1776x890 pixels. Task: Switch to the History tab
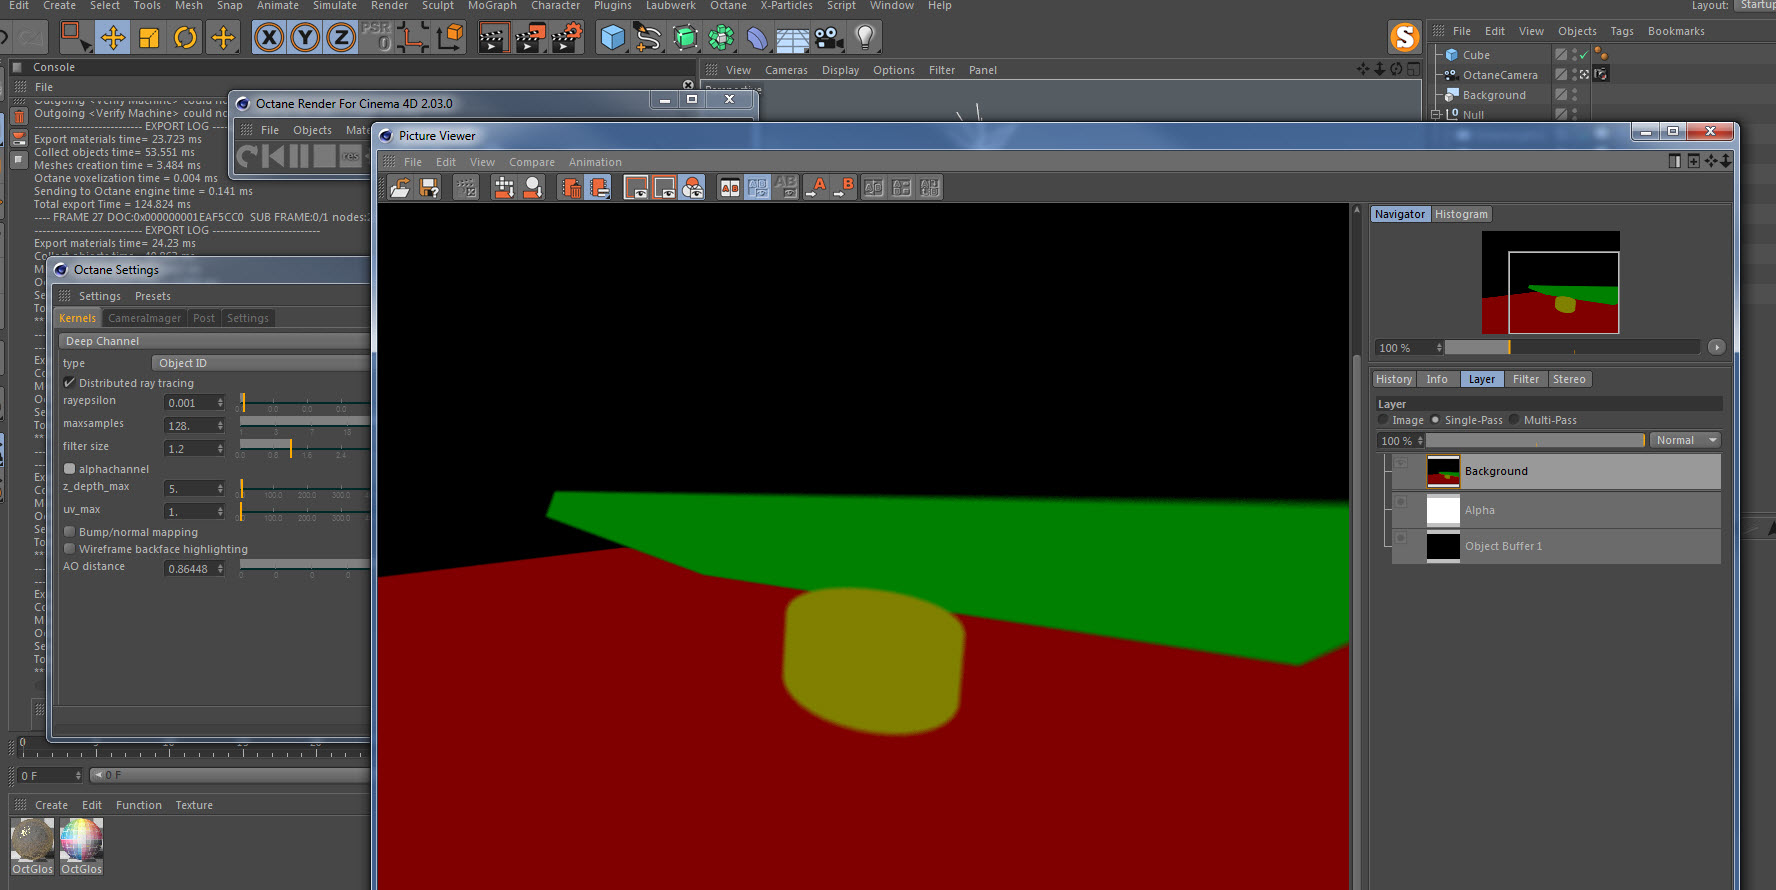click(x=1394, y=379)
